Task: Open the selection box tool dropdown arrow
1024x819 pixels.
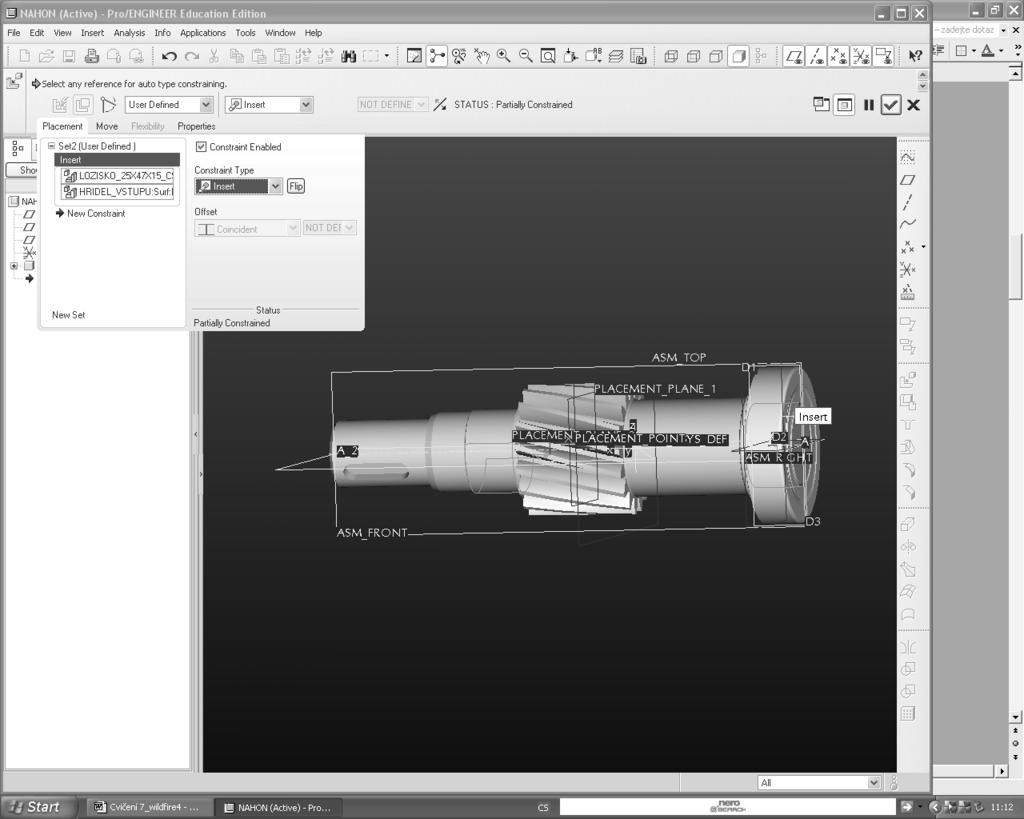Action: tap(387, 56)
